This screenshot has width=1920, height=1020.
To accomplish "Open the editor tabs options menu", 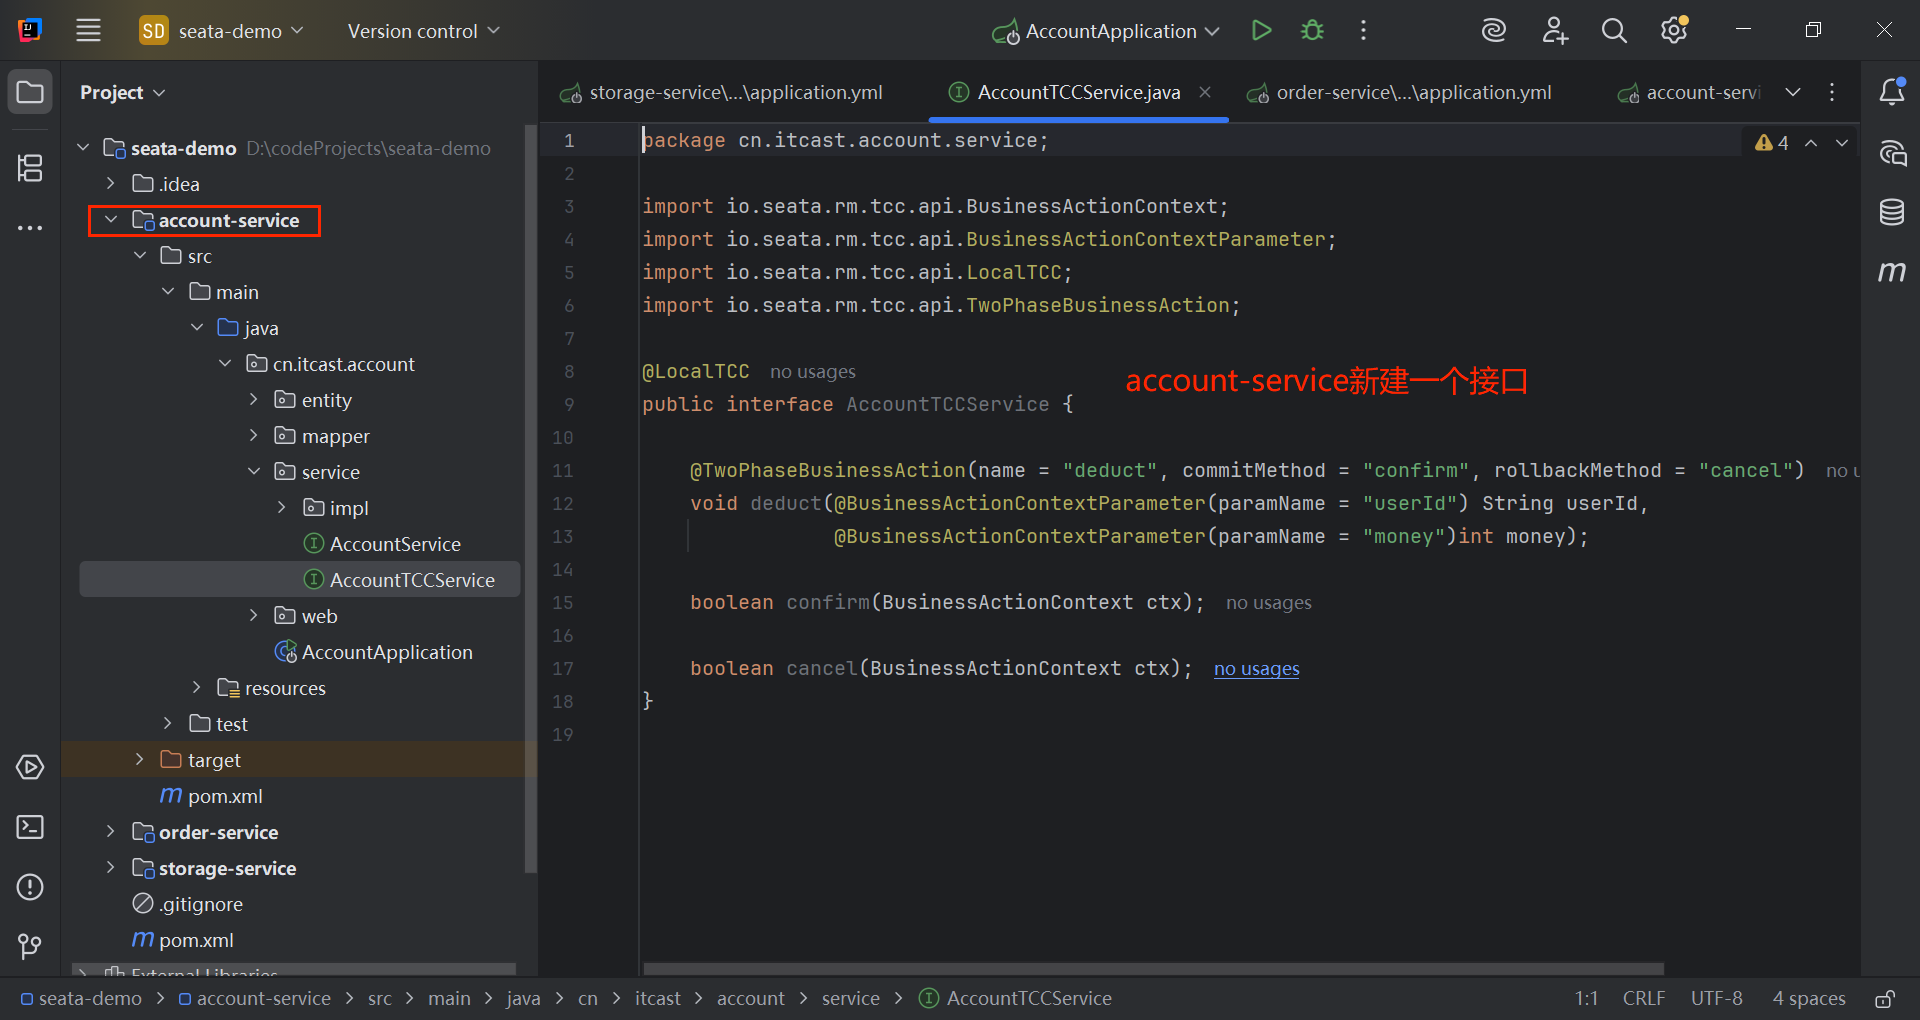I will point(1832,92).
